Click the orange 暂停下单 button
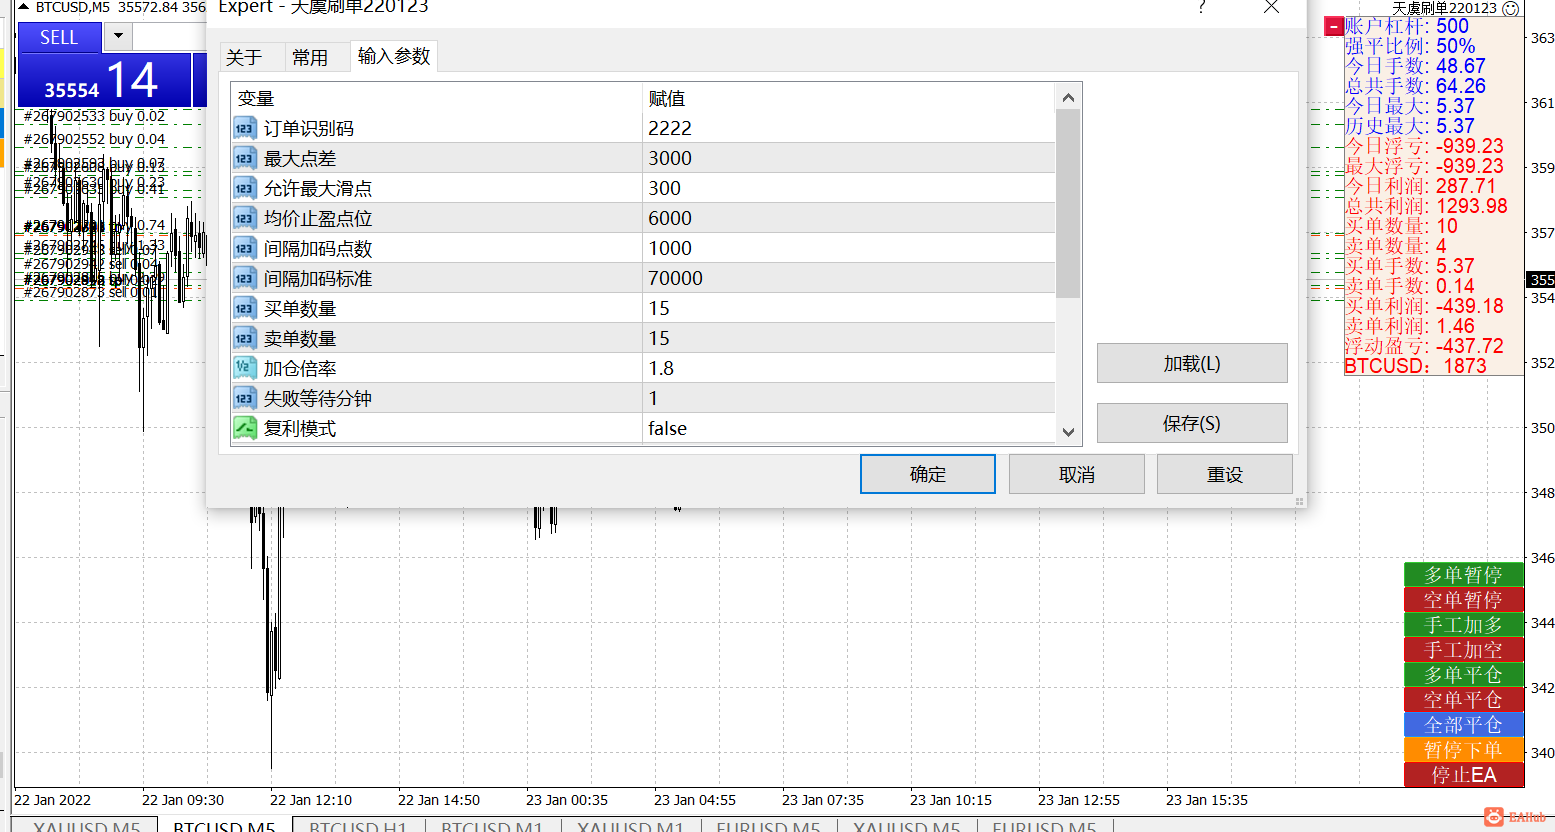The height and width of the screenshot is (832, 1555). (1463, 750)
